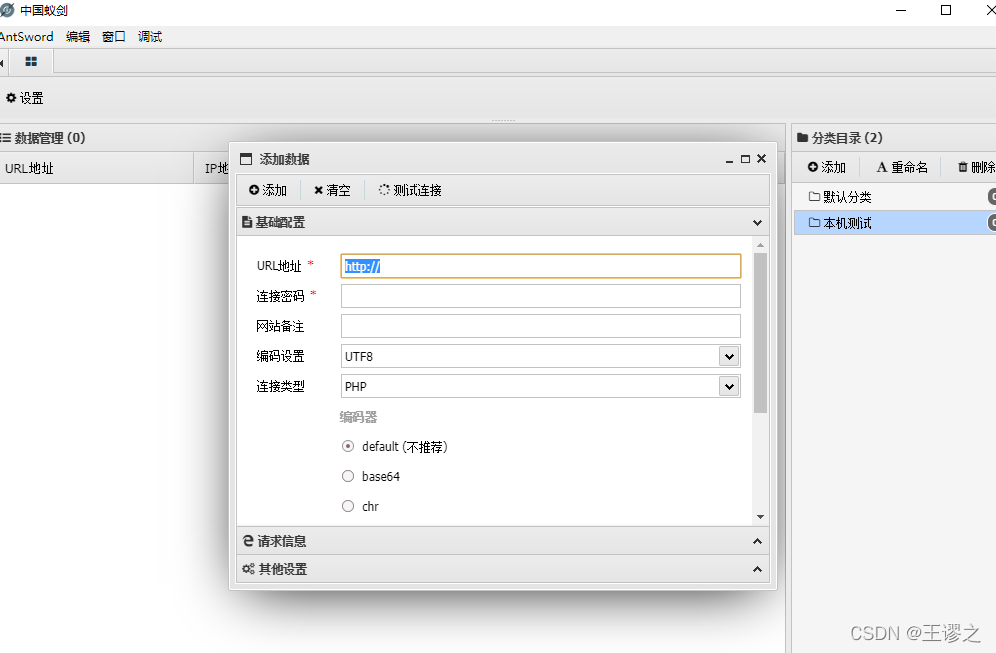Maximize the main 中国蚁剑 window
Viewport: 996px width, 653px height.
[946, 10]
